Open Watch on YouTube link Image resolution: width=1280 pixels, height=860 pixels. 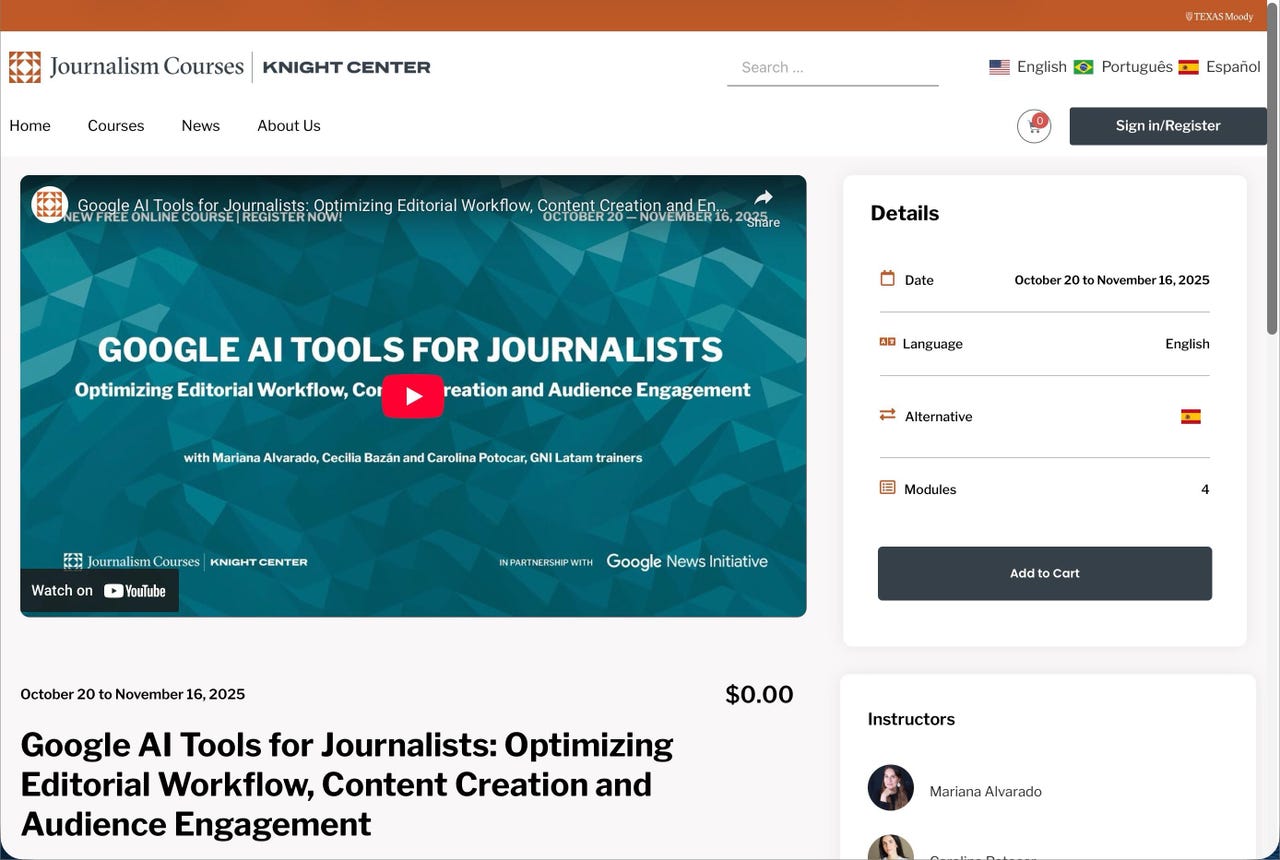[99, 591]
